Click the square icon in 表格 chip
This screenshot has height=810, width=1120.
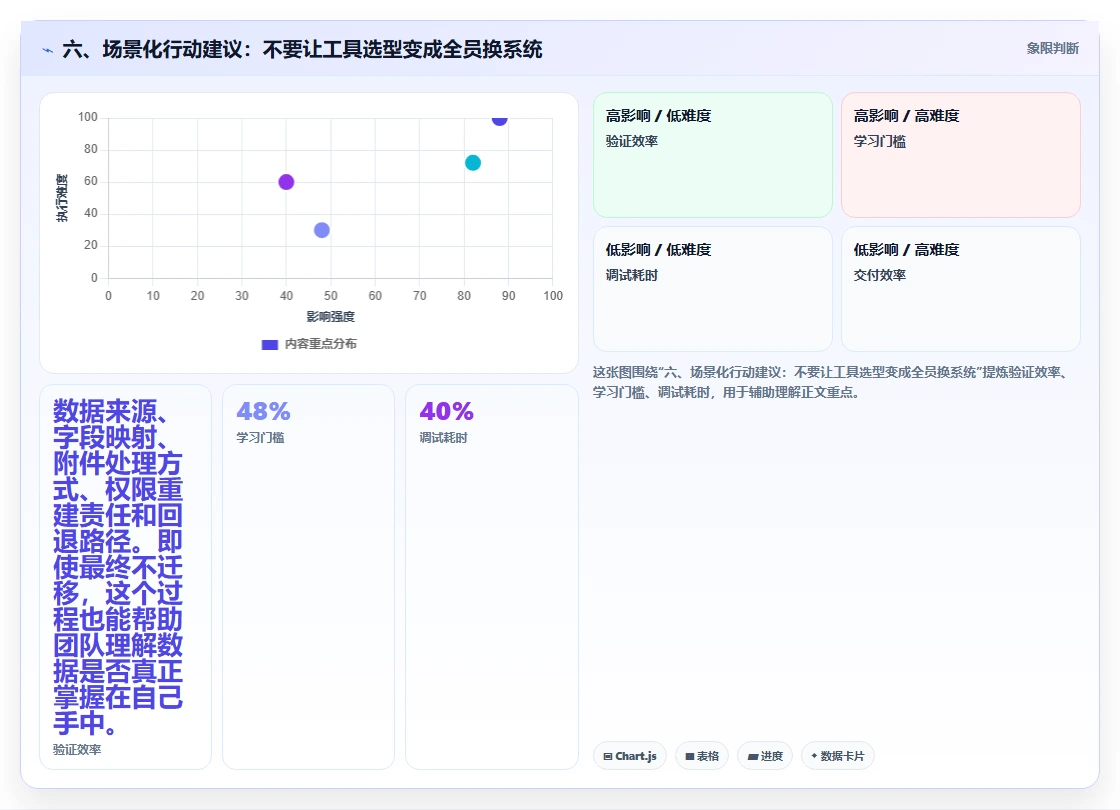[x=689, y=756]
